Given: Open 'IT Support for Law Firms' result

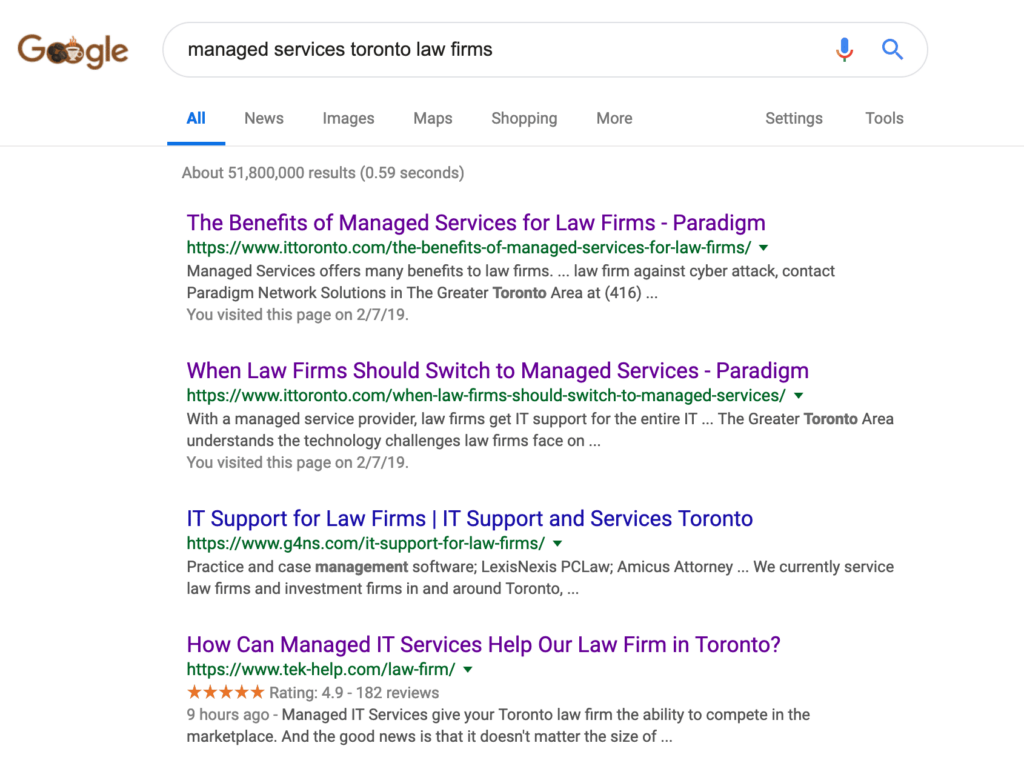Looking at the screenshot, I should (x=469, y=518).
